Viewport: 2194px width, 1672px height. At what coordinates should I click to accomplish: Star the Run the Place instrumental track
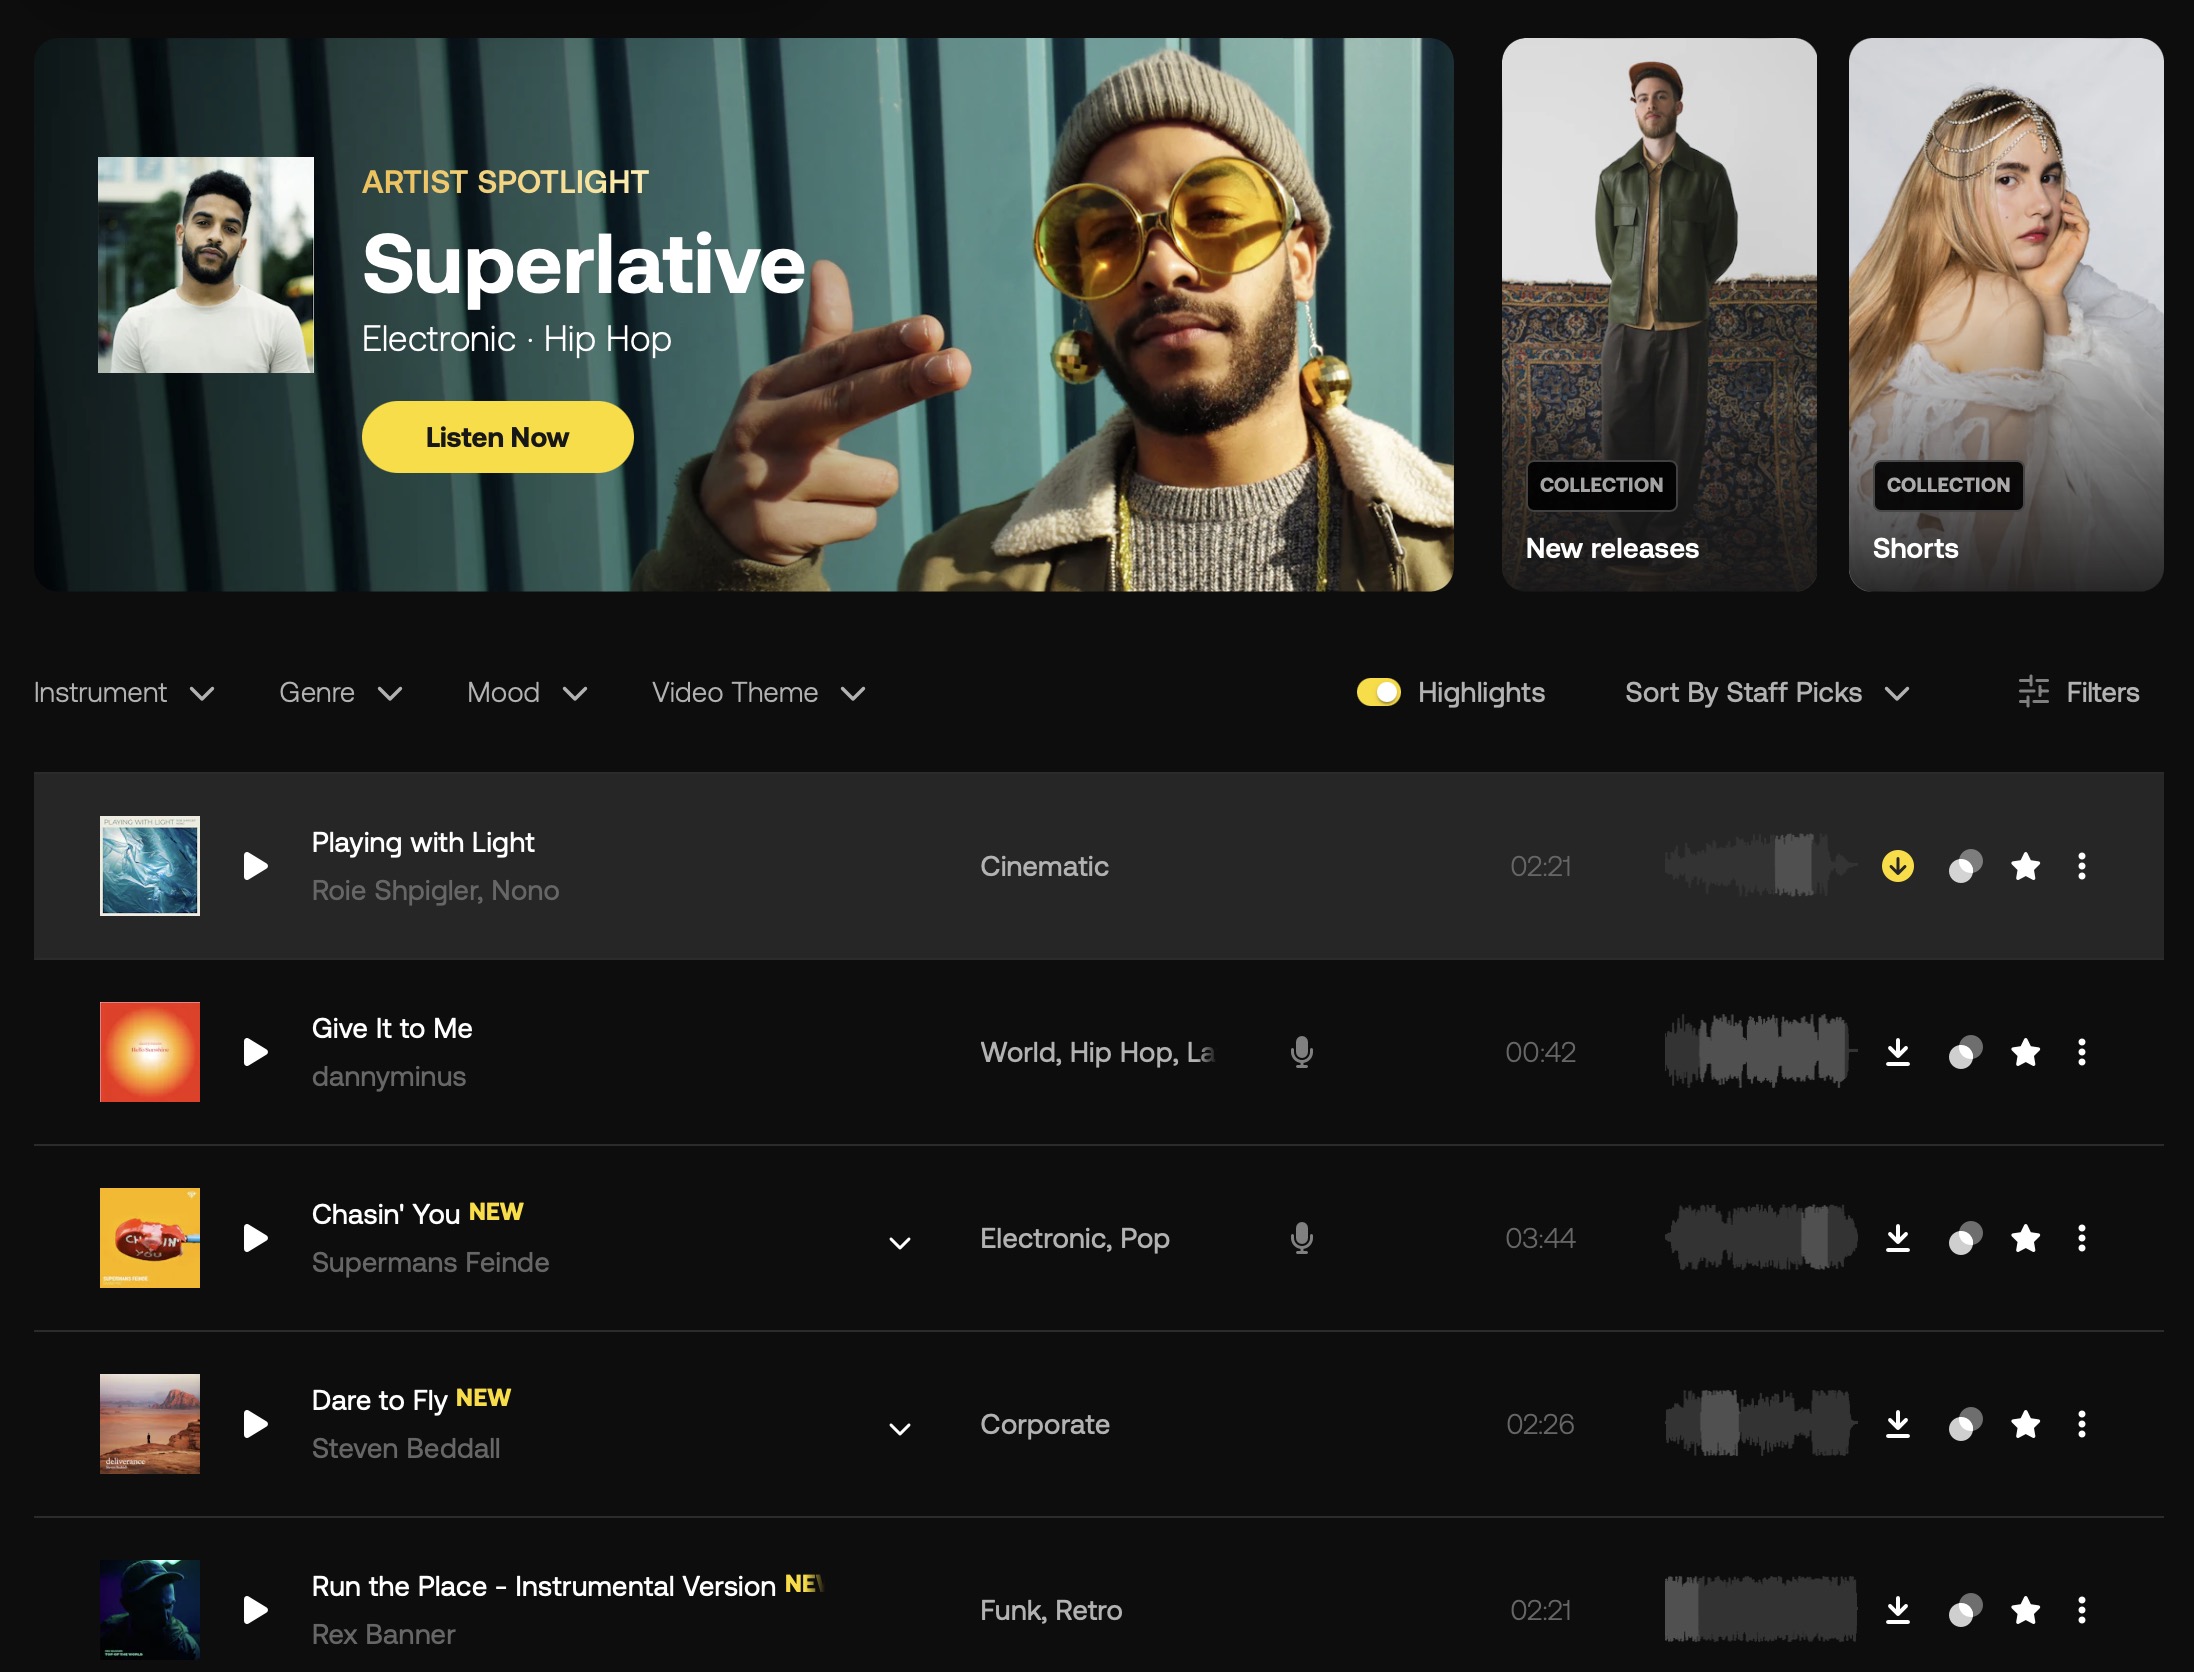click(x=2025, y=1610)
